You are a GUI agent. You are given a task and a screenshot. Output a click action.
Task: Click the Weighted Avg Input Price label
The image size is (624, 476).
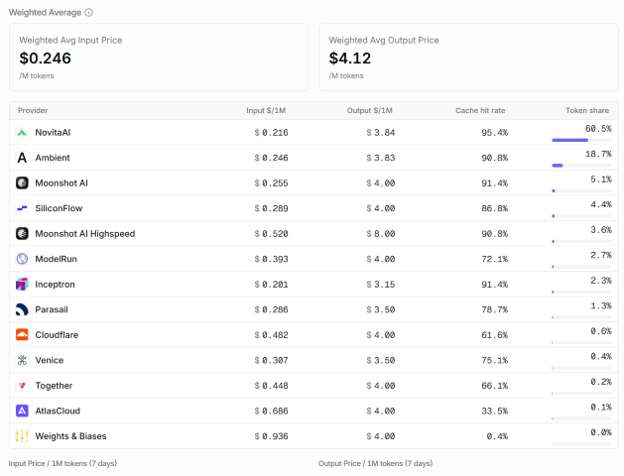click(70, 40)
